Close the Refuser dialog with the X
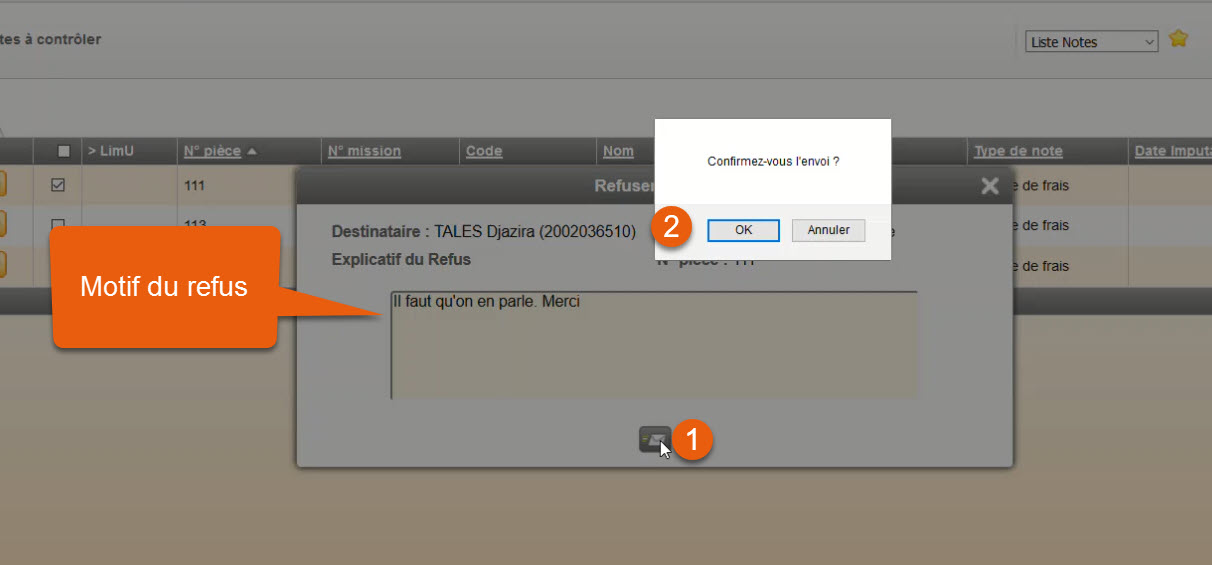 [x=989, y=186]
